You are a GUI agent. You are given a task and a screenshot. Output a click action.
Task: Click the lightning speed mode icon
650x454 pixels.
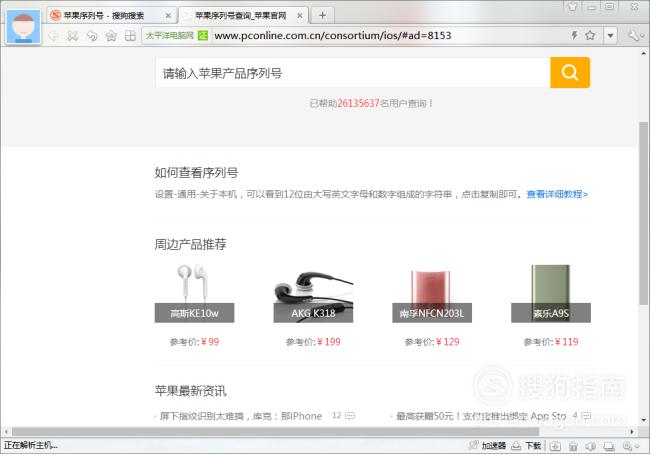575,35
